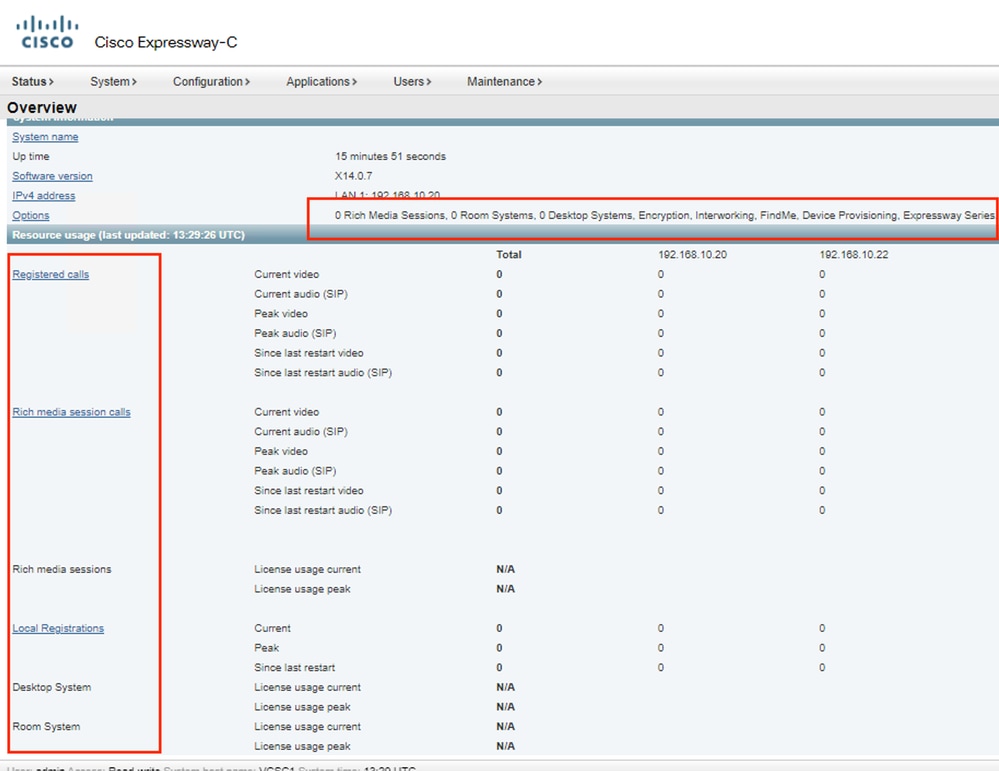This screenshot has width=999, height=771.
Task: Click 'Since last restart audio (SIP)' under Registered calls
Action: 323,373
